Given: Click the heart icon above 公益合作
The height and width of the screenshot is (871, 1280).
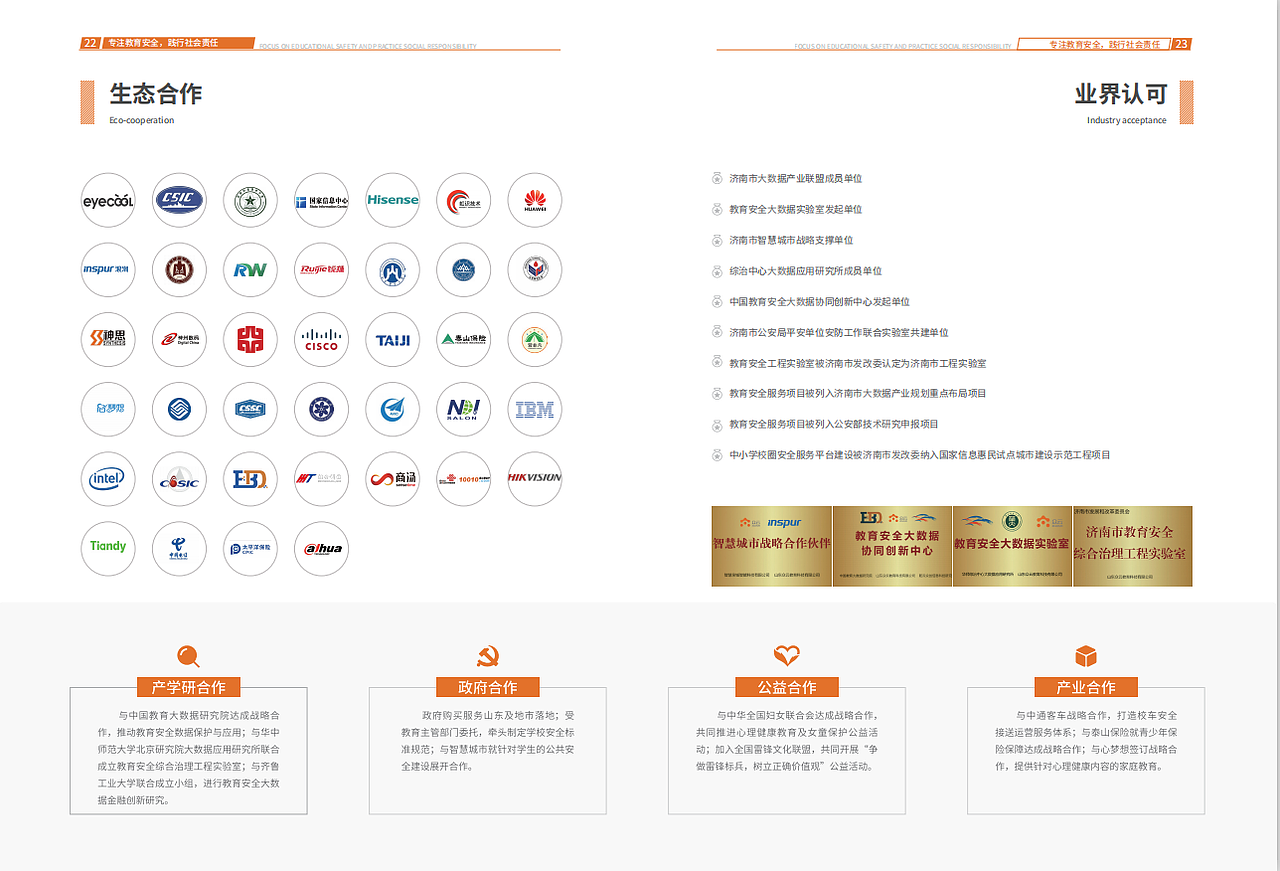Looking at the screenshot, I should (x=787, y=656).
